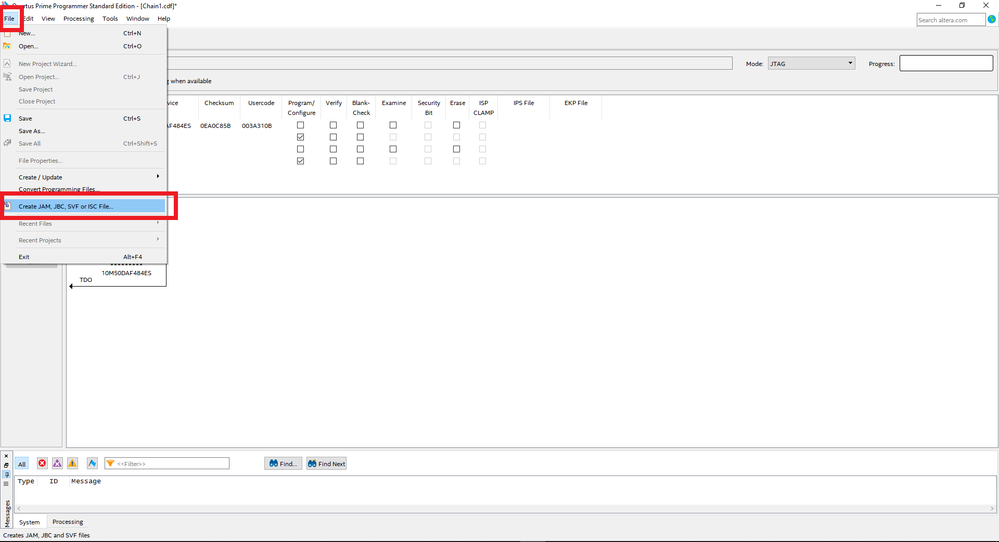This screenshot has width=999, height=542.
Task: Tick Blank-Check in the fourth row
Action: click(x=361, y=161)
